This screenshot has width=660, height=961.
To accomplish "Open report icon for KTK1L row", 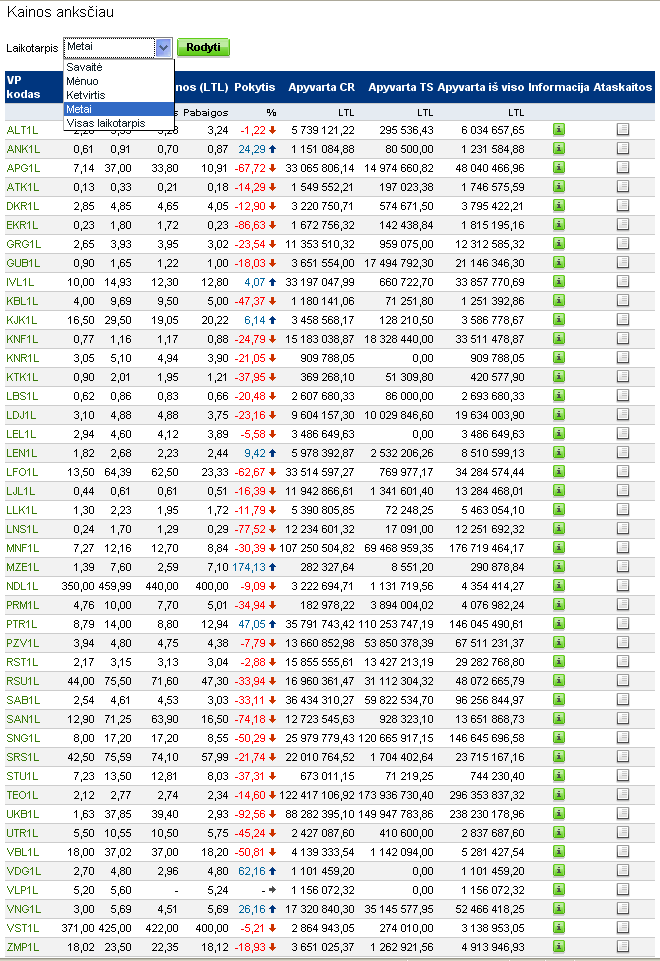I will [x=623, y=376].
